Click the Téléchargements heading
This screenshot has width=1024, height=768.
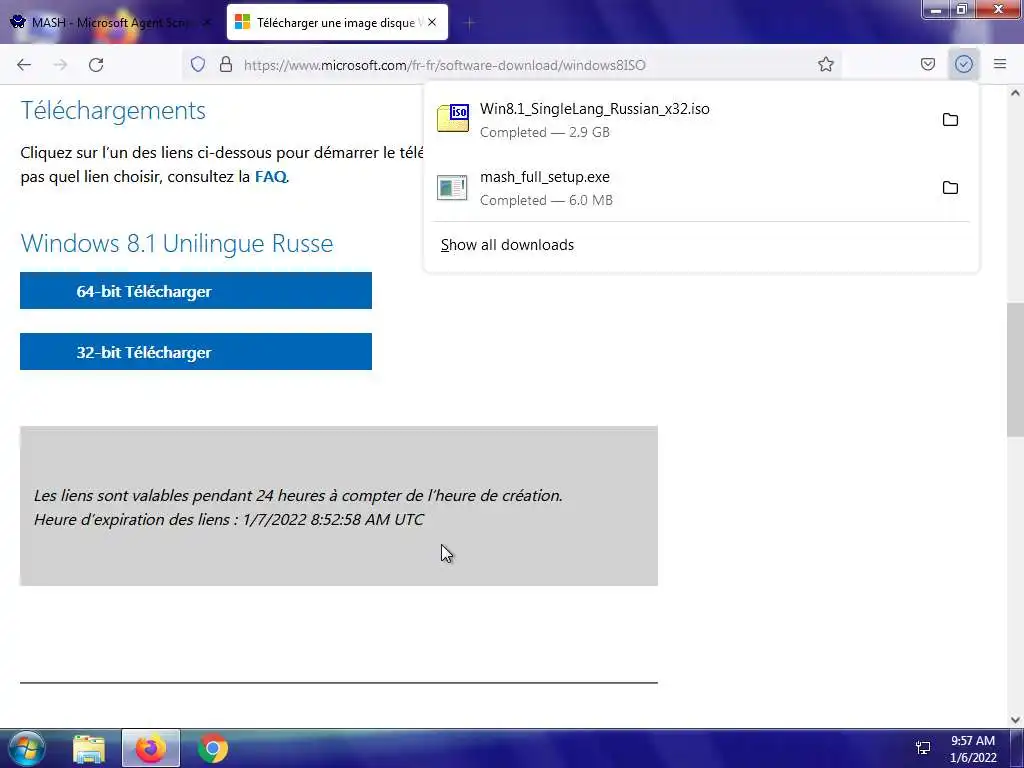pos(113,110)
